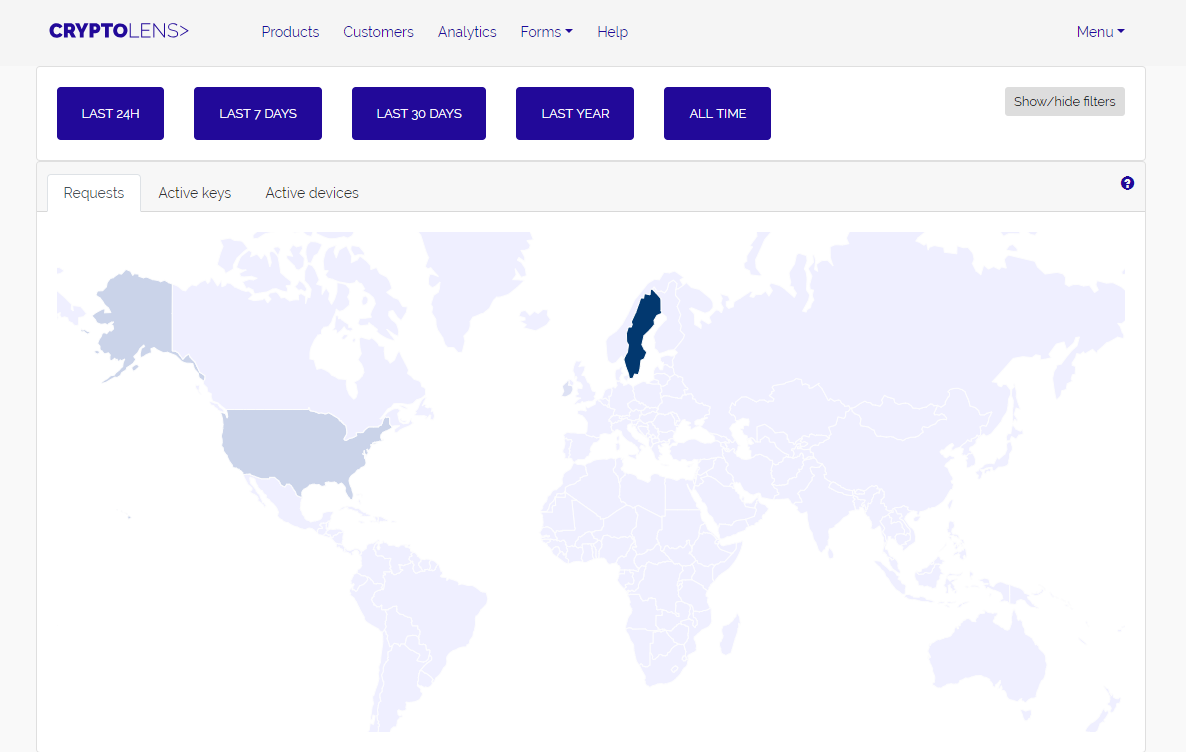Filter by Last 7 Days

pos(258,113)
